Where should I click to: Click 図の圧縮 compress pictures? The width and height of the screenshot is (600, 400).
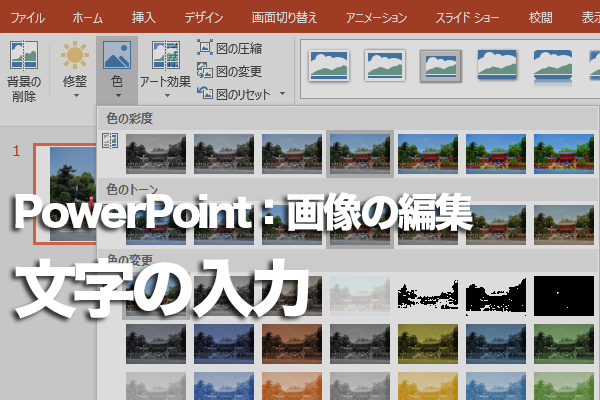230,48
